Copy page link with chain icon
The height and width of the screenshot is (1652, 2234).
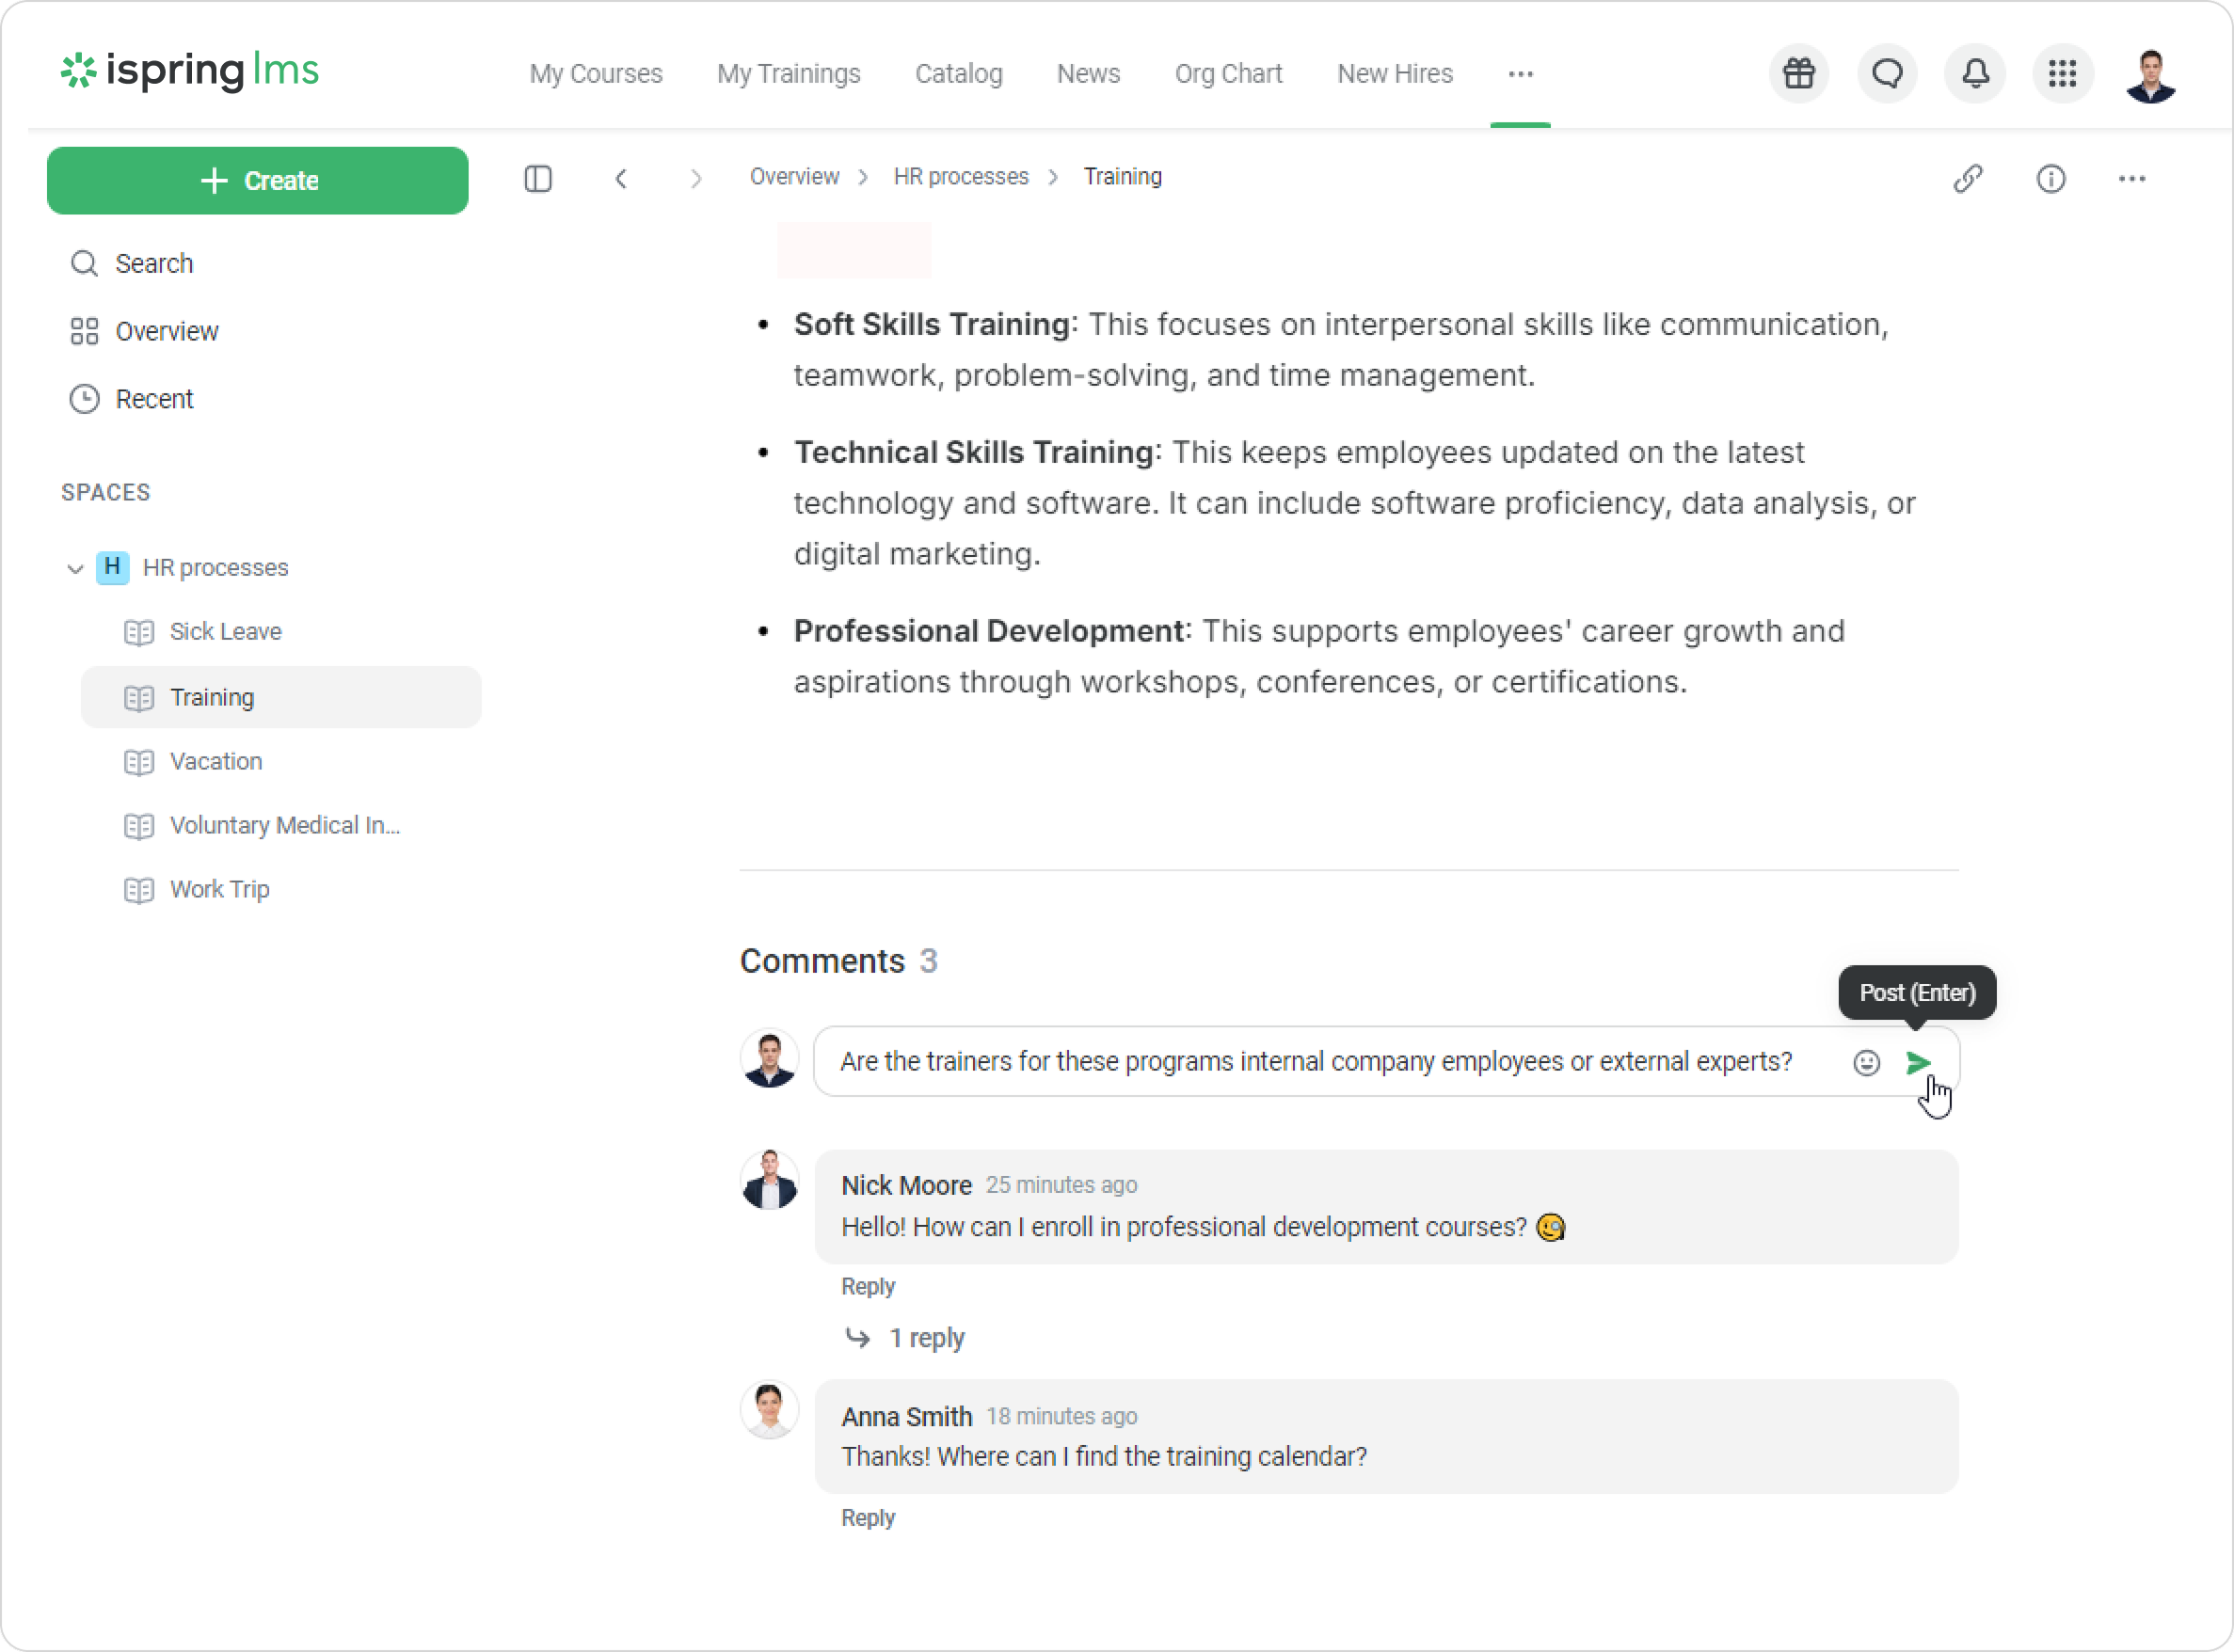coord(1968,179)
